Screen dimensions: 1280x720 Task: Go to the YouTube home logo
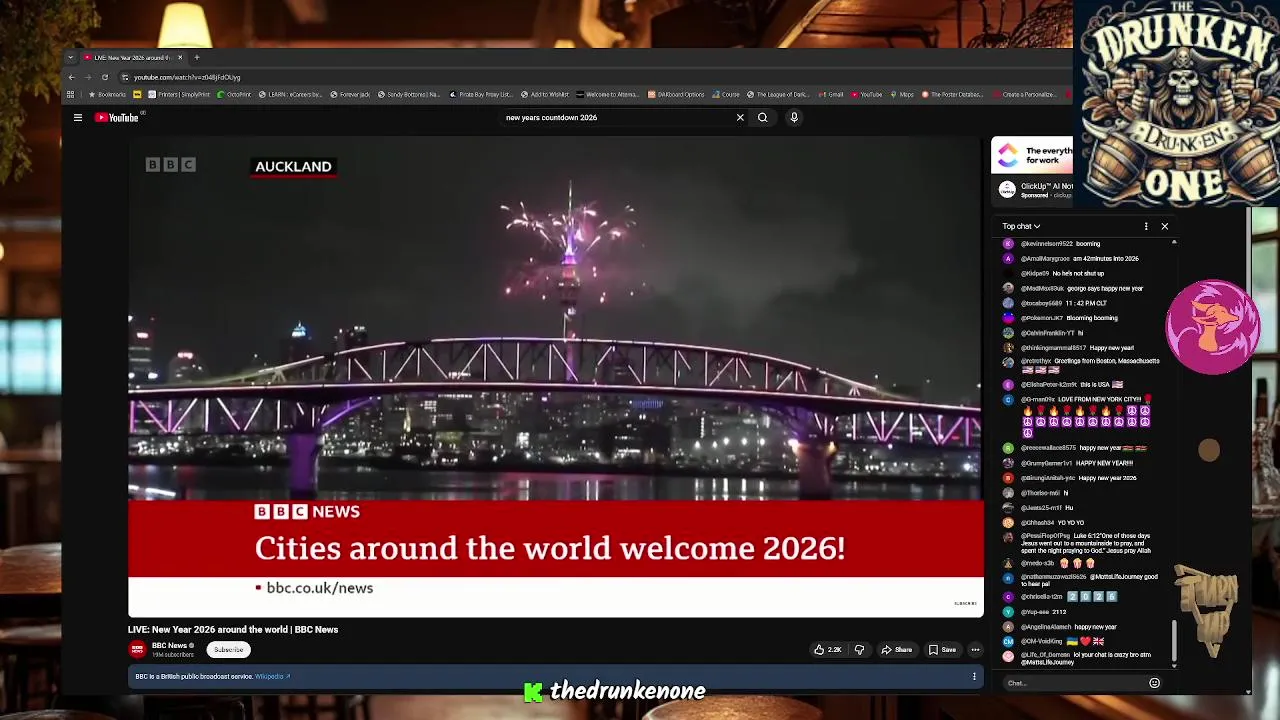pyautogui.click(x=118, y=118)
